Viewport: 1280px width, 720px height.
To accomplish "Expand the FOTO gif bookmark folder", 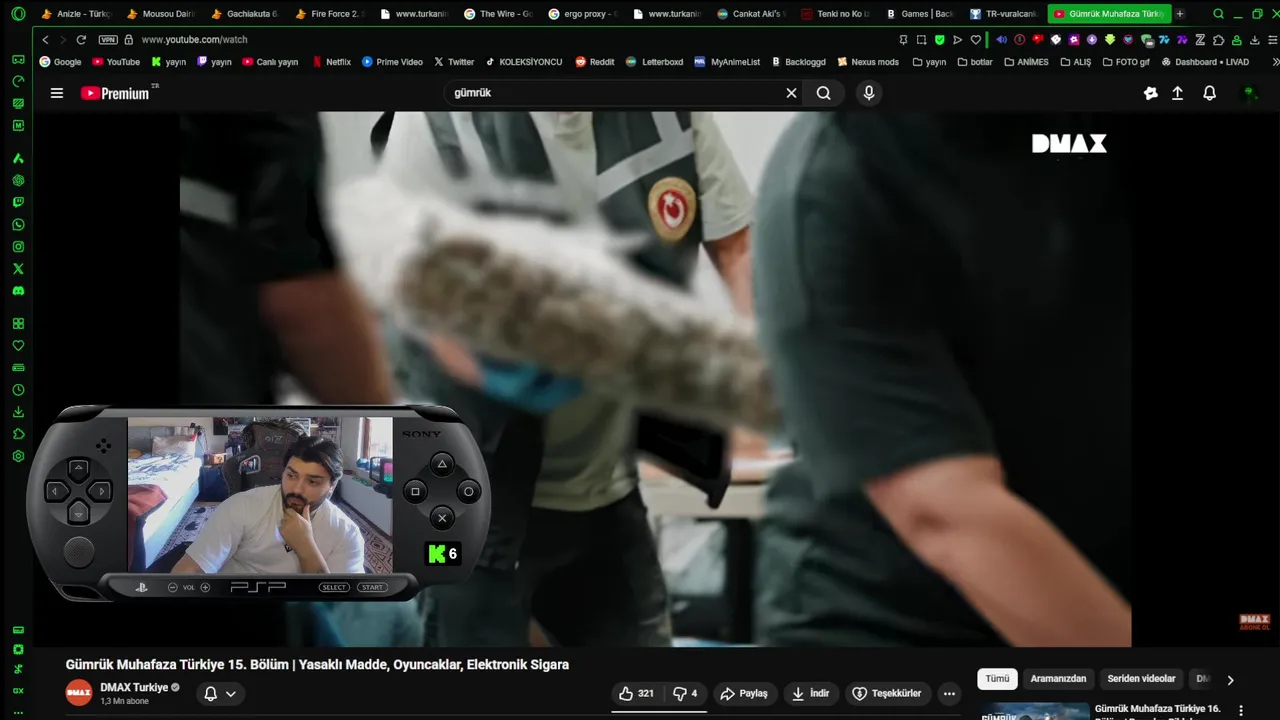I will (x=1126, y=61).
